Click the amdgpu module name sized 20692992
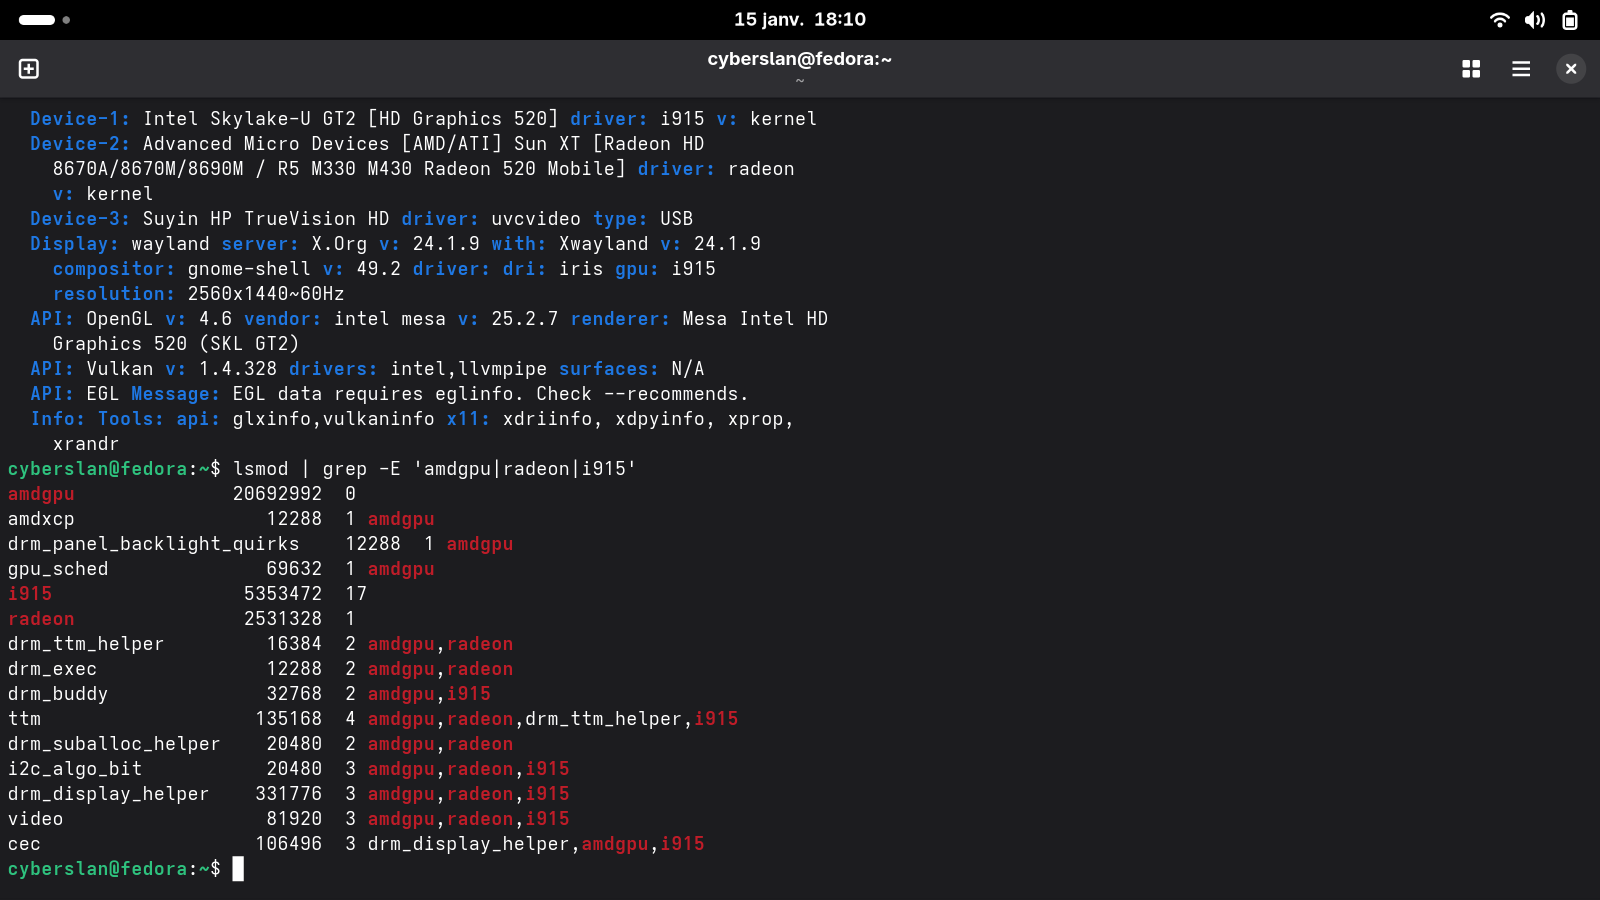Viewport: 1600px width, 900px height. (41, 494)
